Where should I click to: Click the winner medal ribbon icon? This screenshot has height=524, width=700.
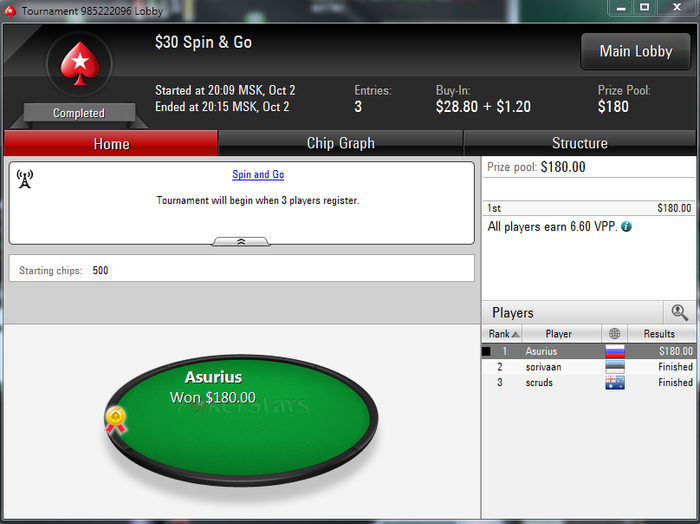[116, 420]
